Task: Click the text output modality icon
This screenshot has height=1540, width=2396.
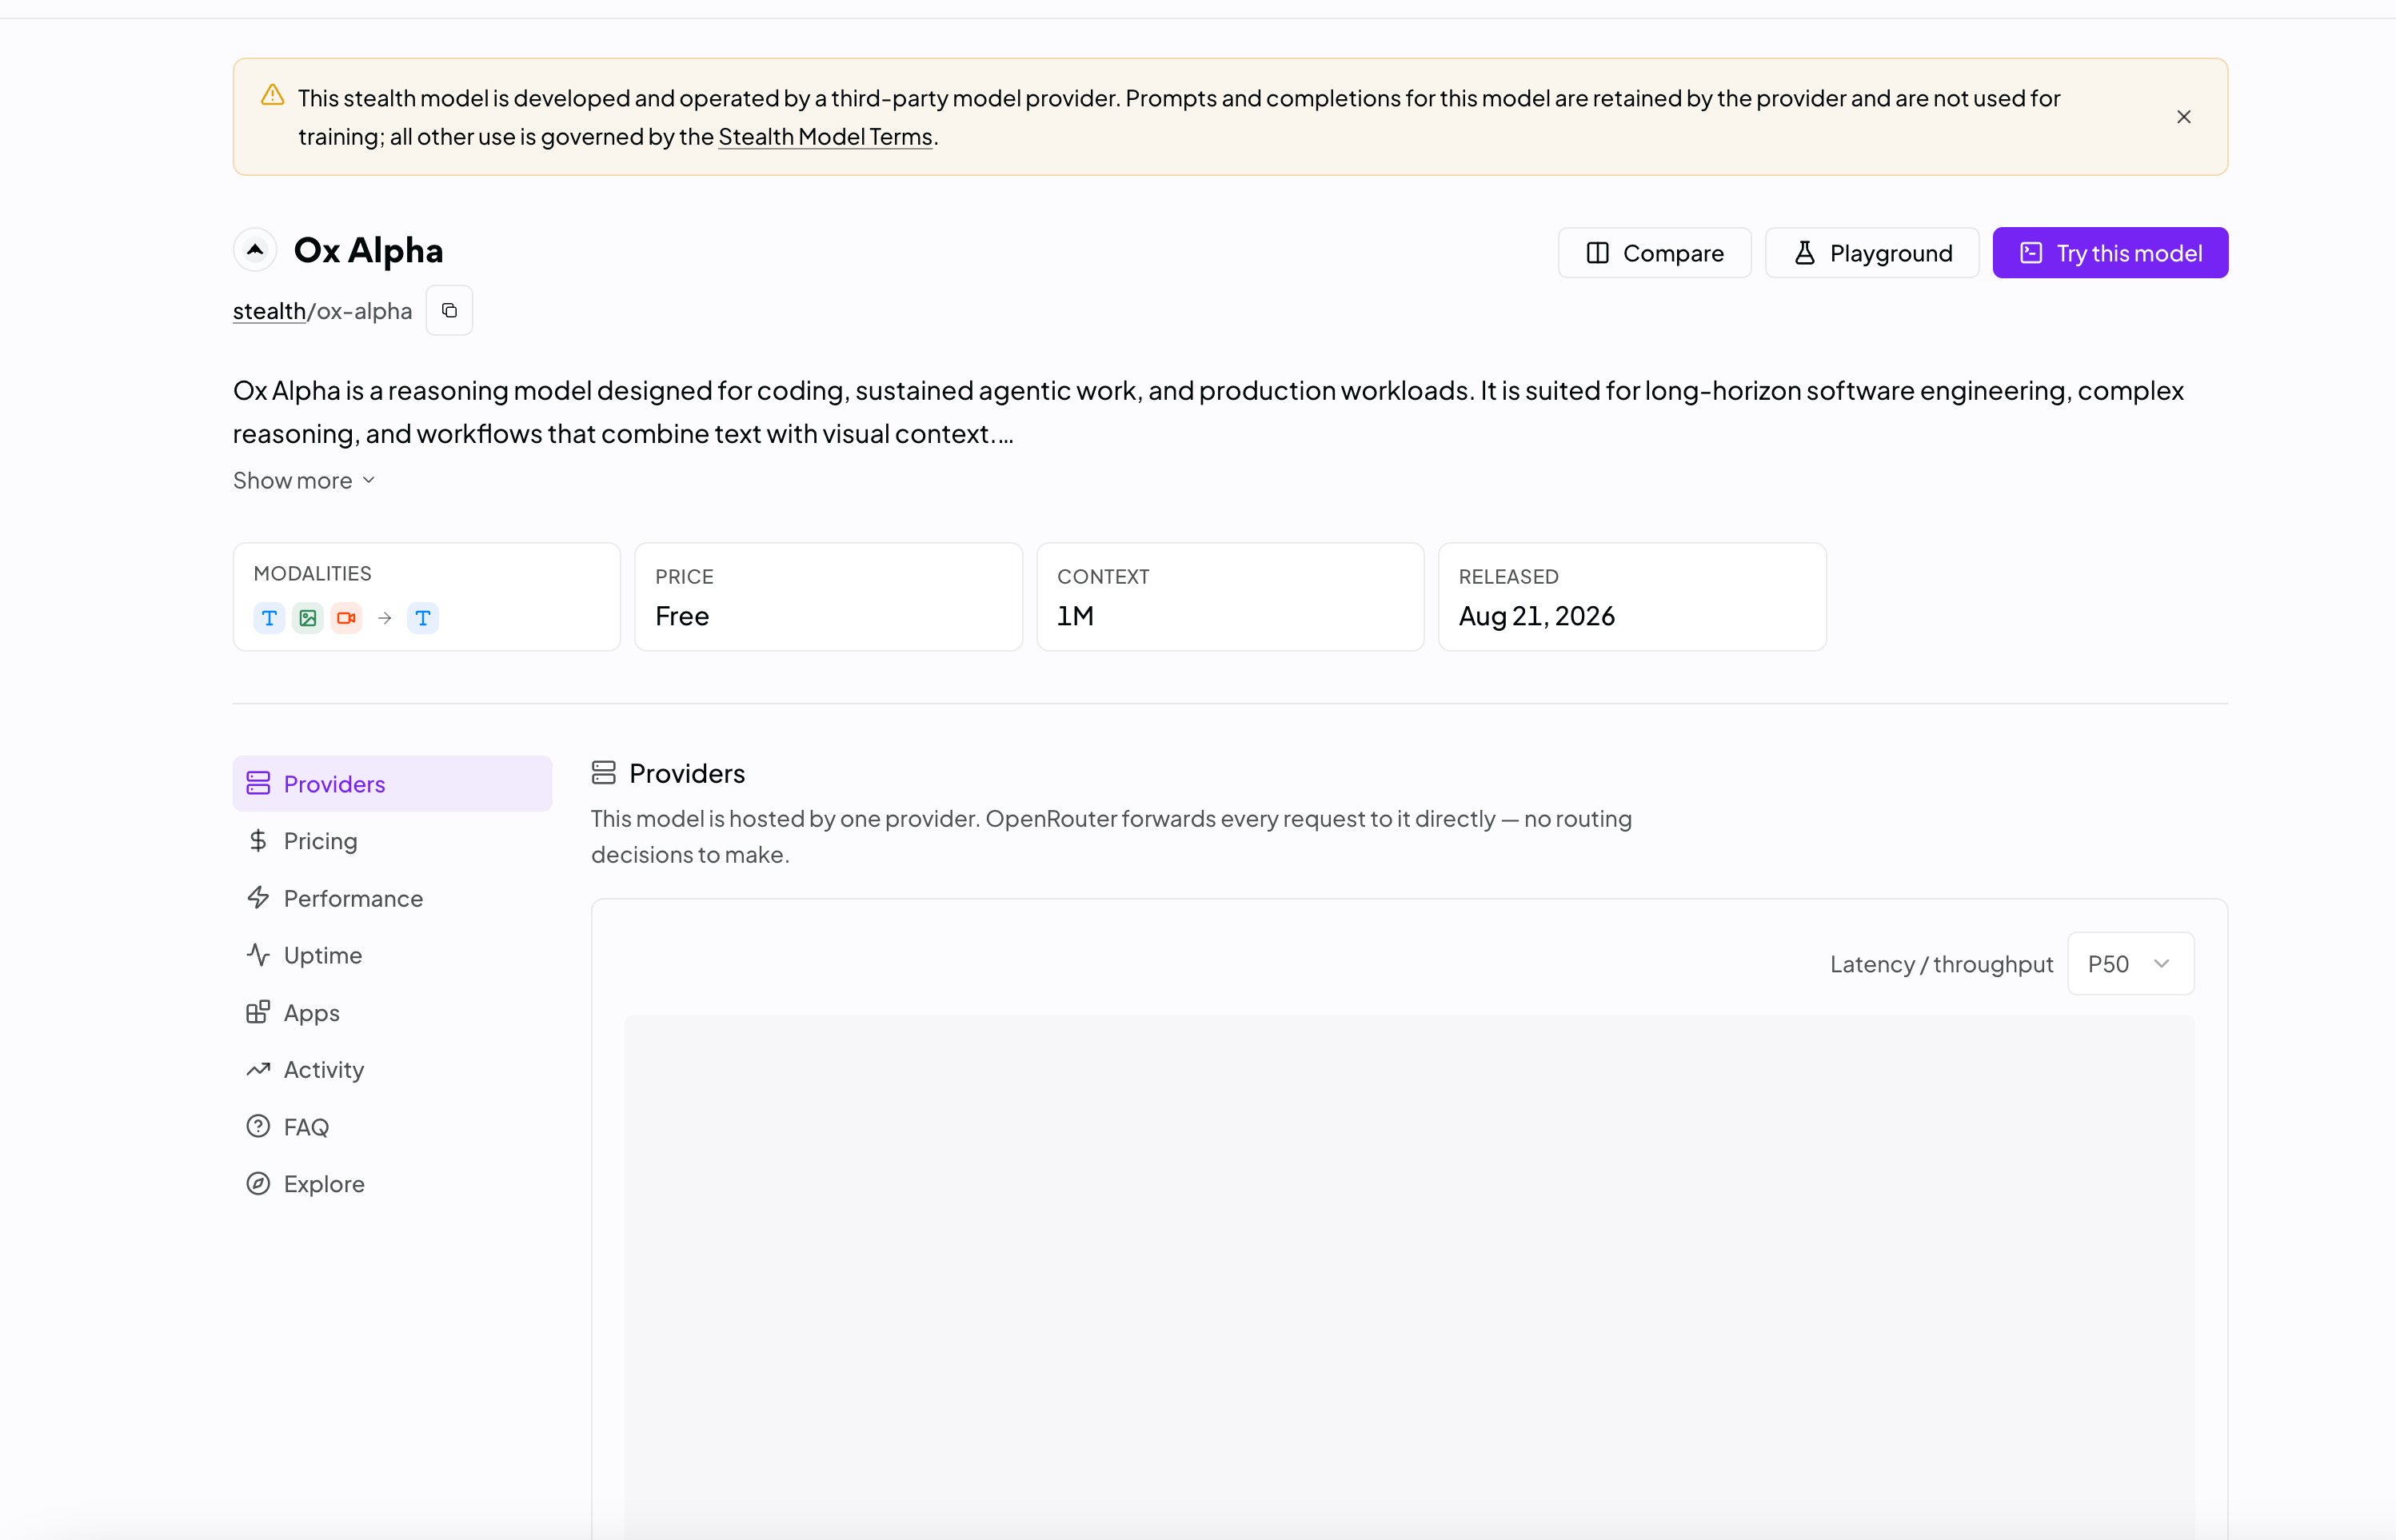Action: (x=423, y=618)
